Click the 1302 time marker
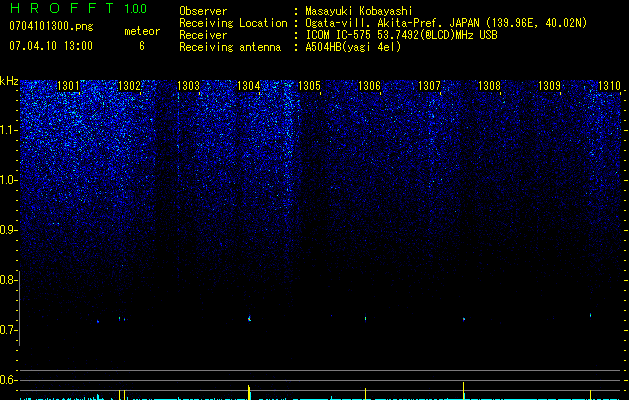The height and width of the screenshot is (400, 629). [x=129, y=85]
